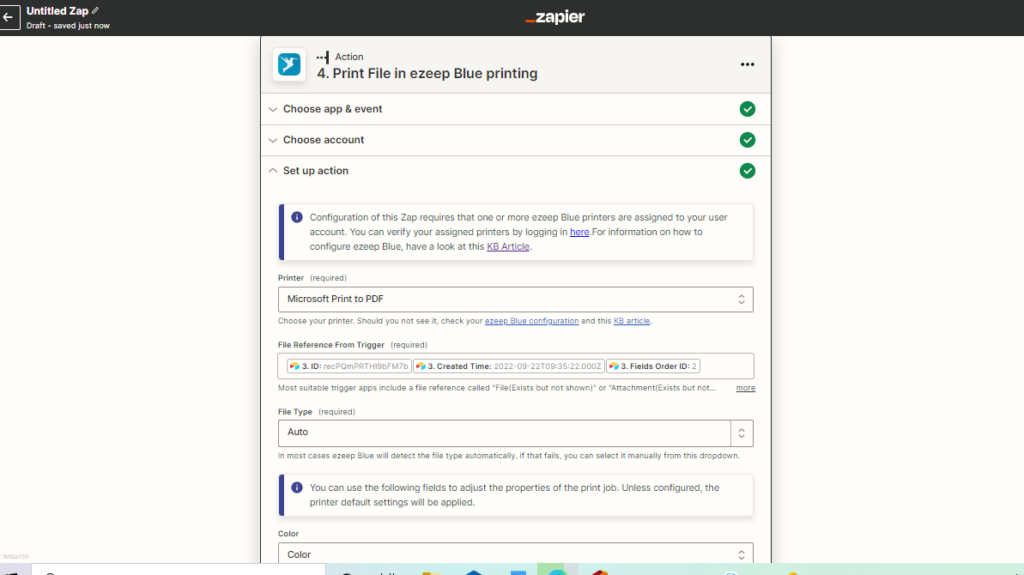
Task: Click the ezeep Blue app icon
Action: [x=289, y=65]
